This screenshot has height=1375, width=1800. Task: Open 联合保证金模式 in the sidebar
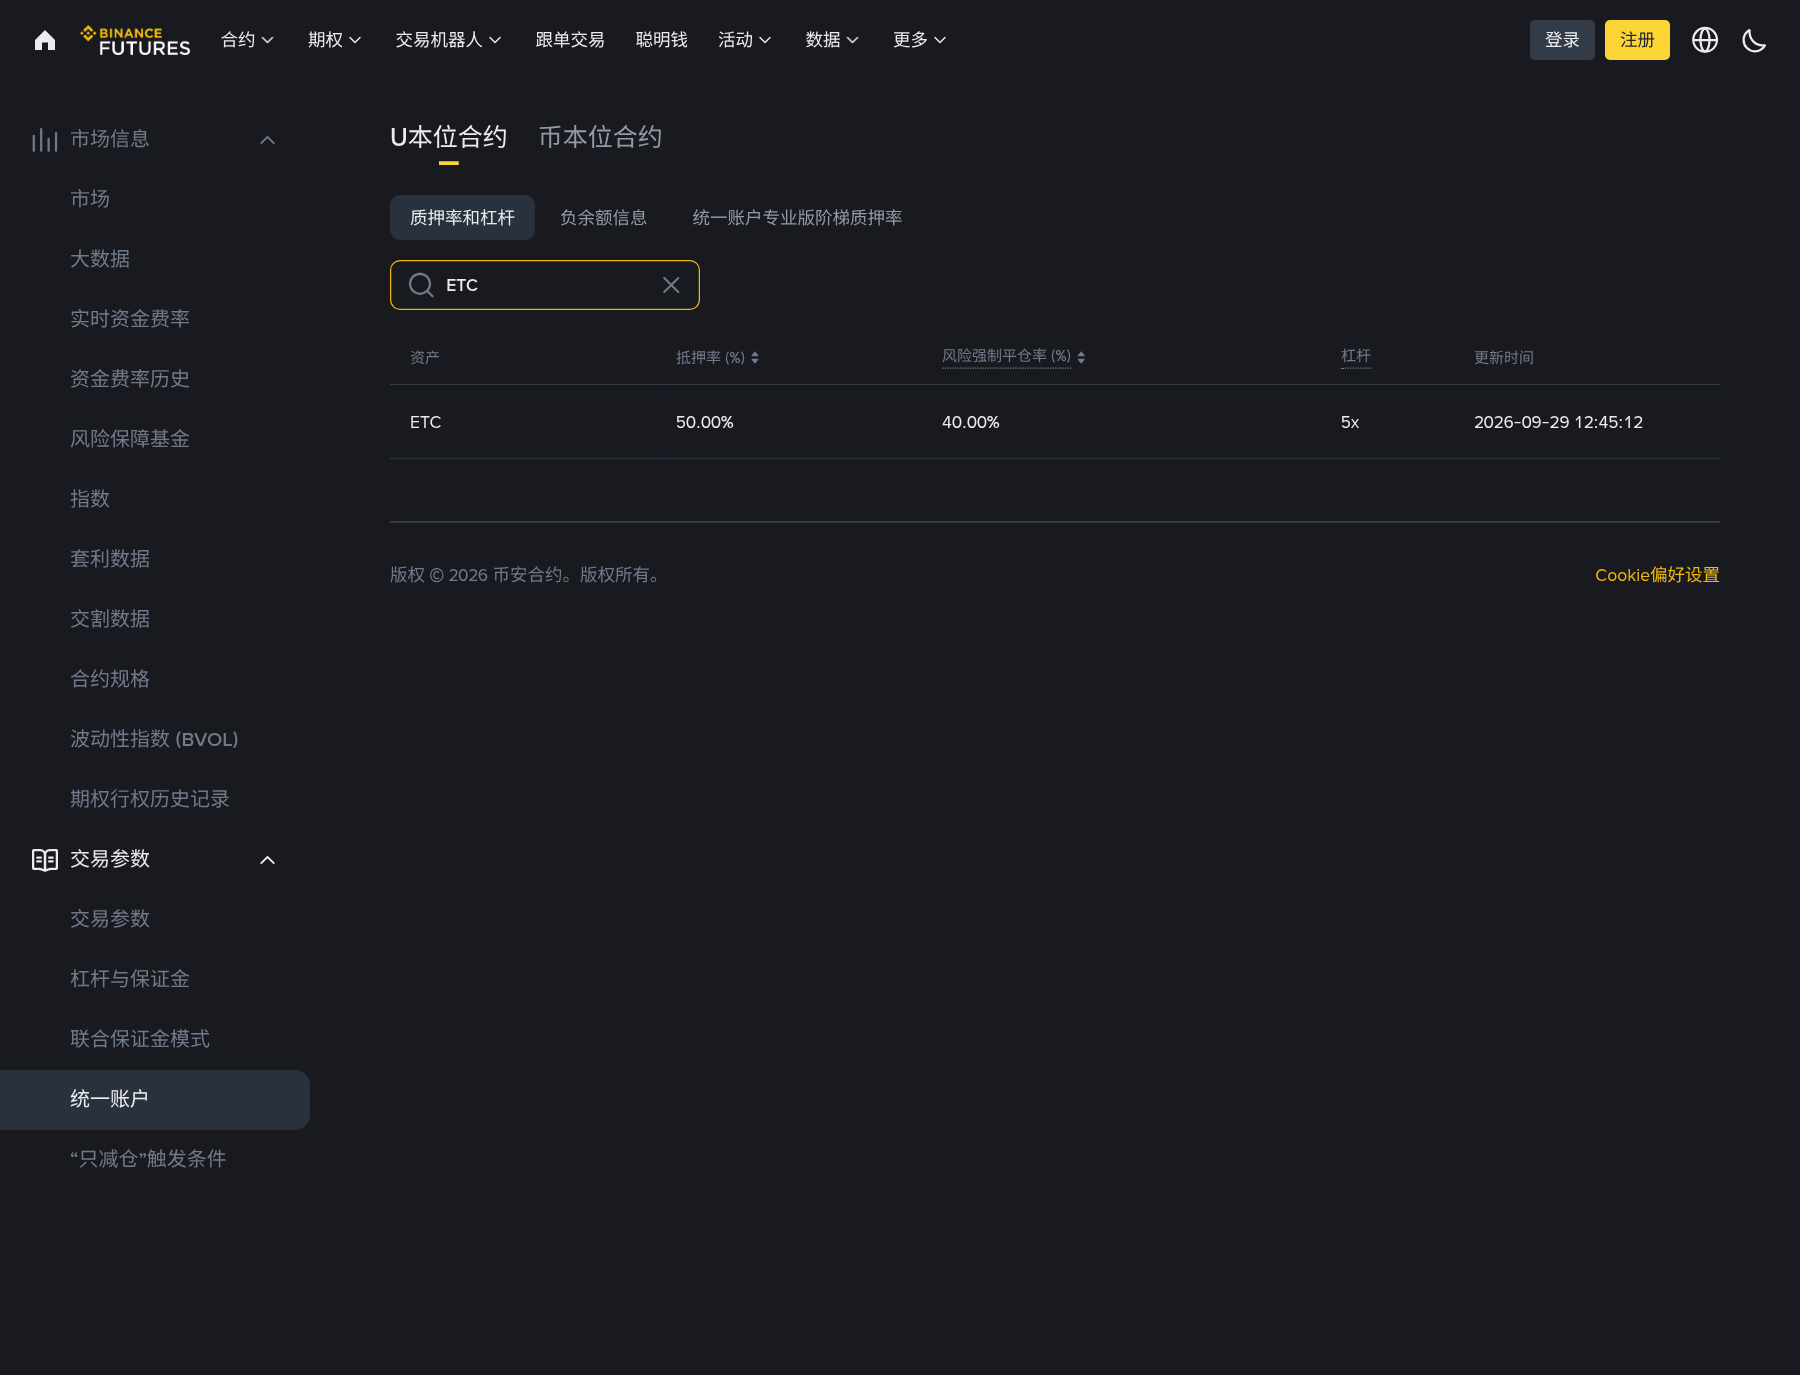click(x=140, y=1039)
